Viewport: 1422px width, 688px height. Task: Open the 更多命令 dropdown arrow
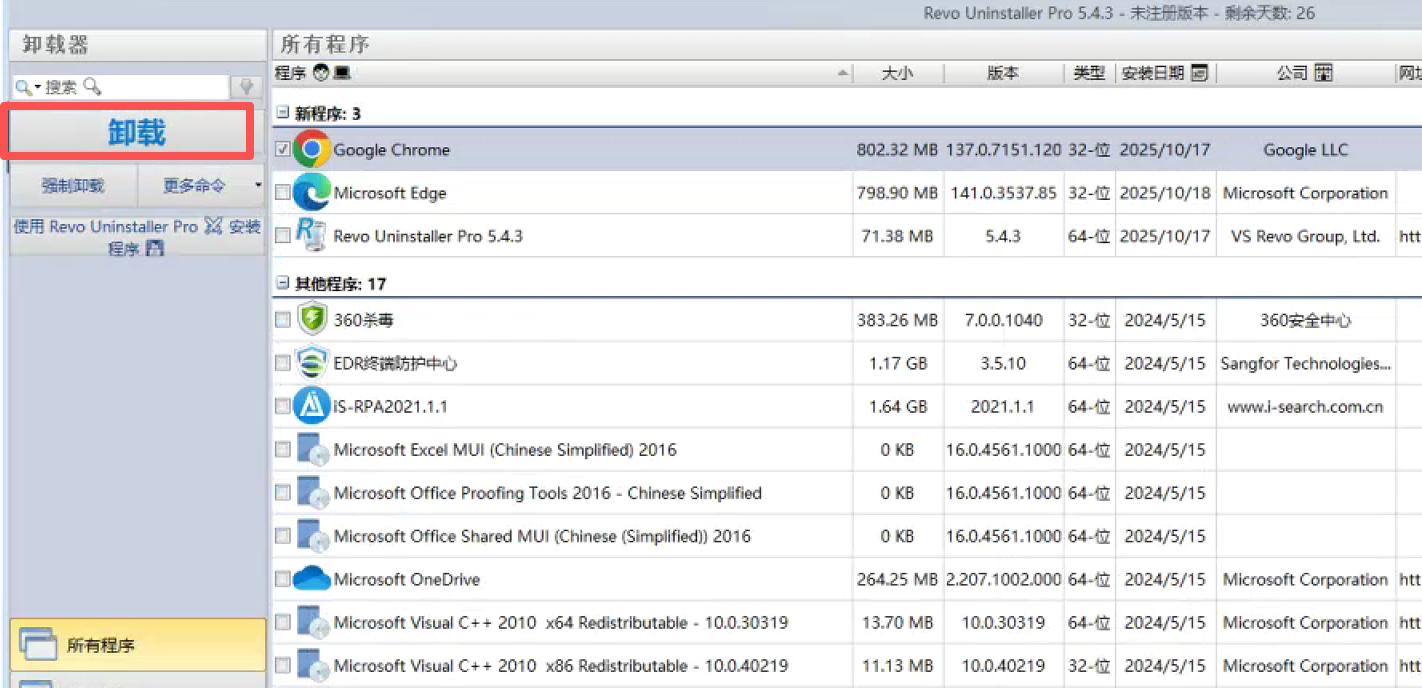tap(258, 185)
